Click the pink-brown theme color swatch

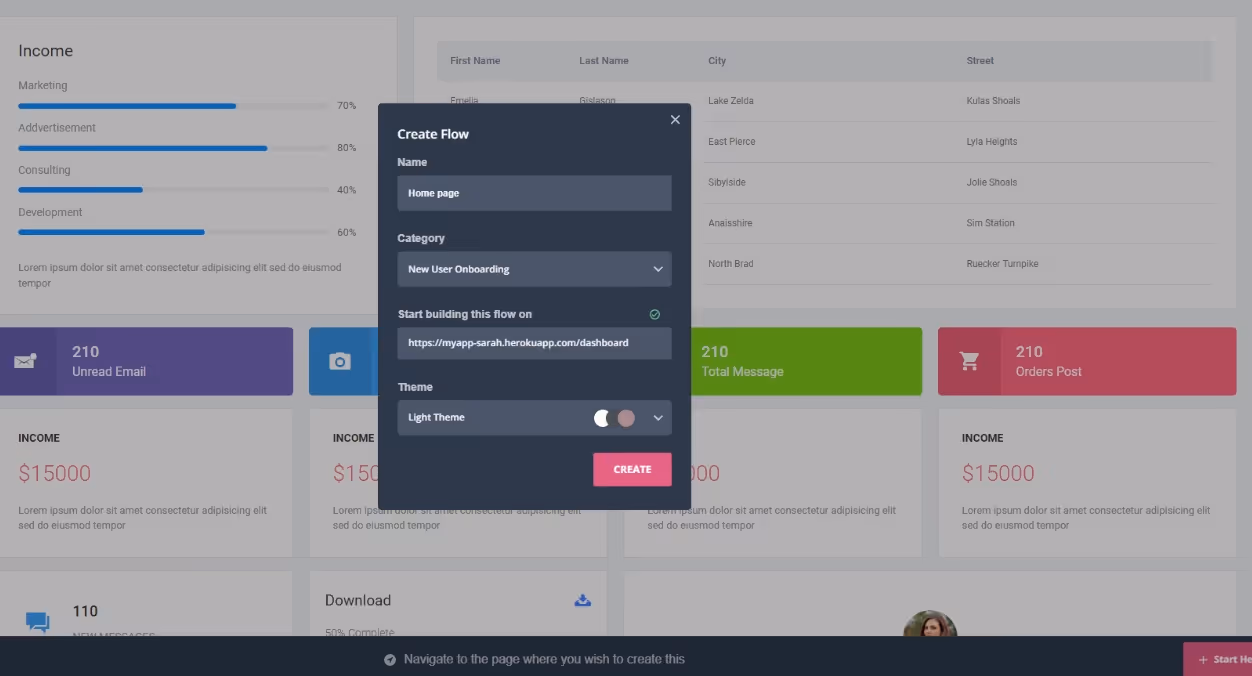click(x=626, y=418)
